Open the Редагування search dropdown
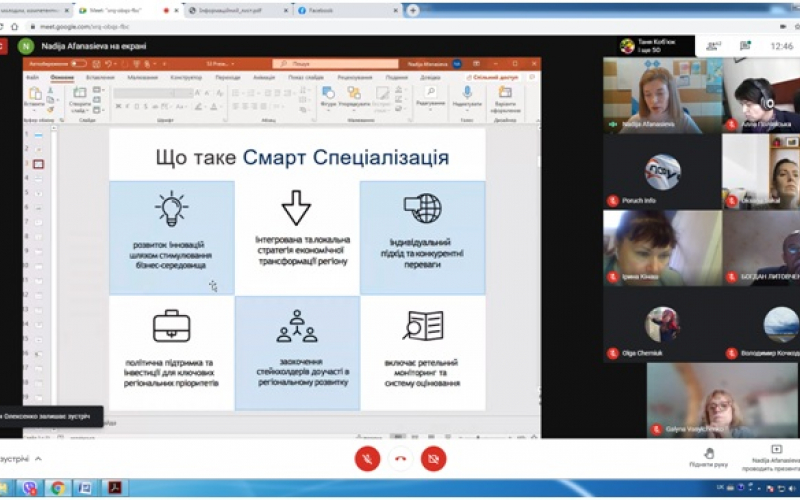Screen dimensions: 800x500 (430, 96)
